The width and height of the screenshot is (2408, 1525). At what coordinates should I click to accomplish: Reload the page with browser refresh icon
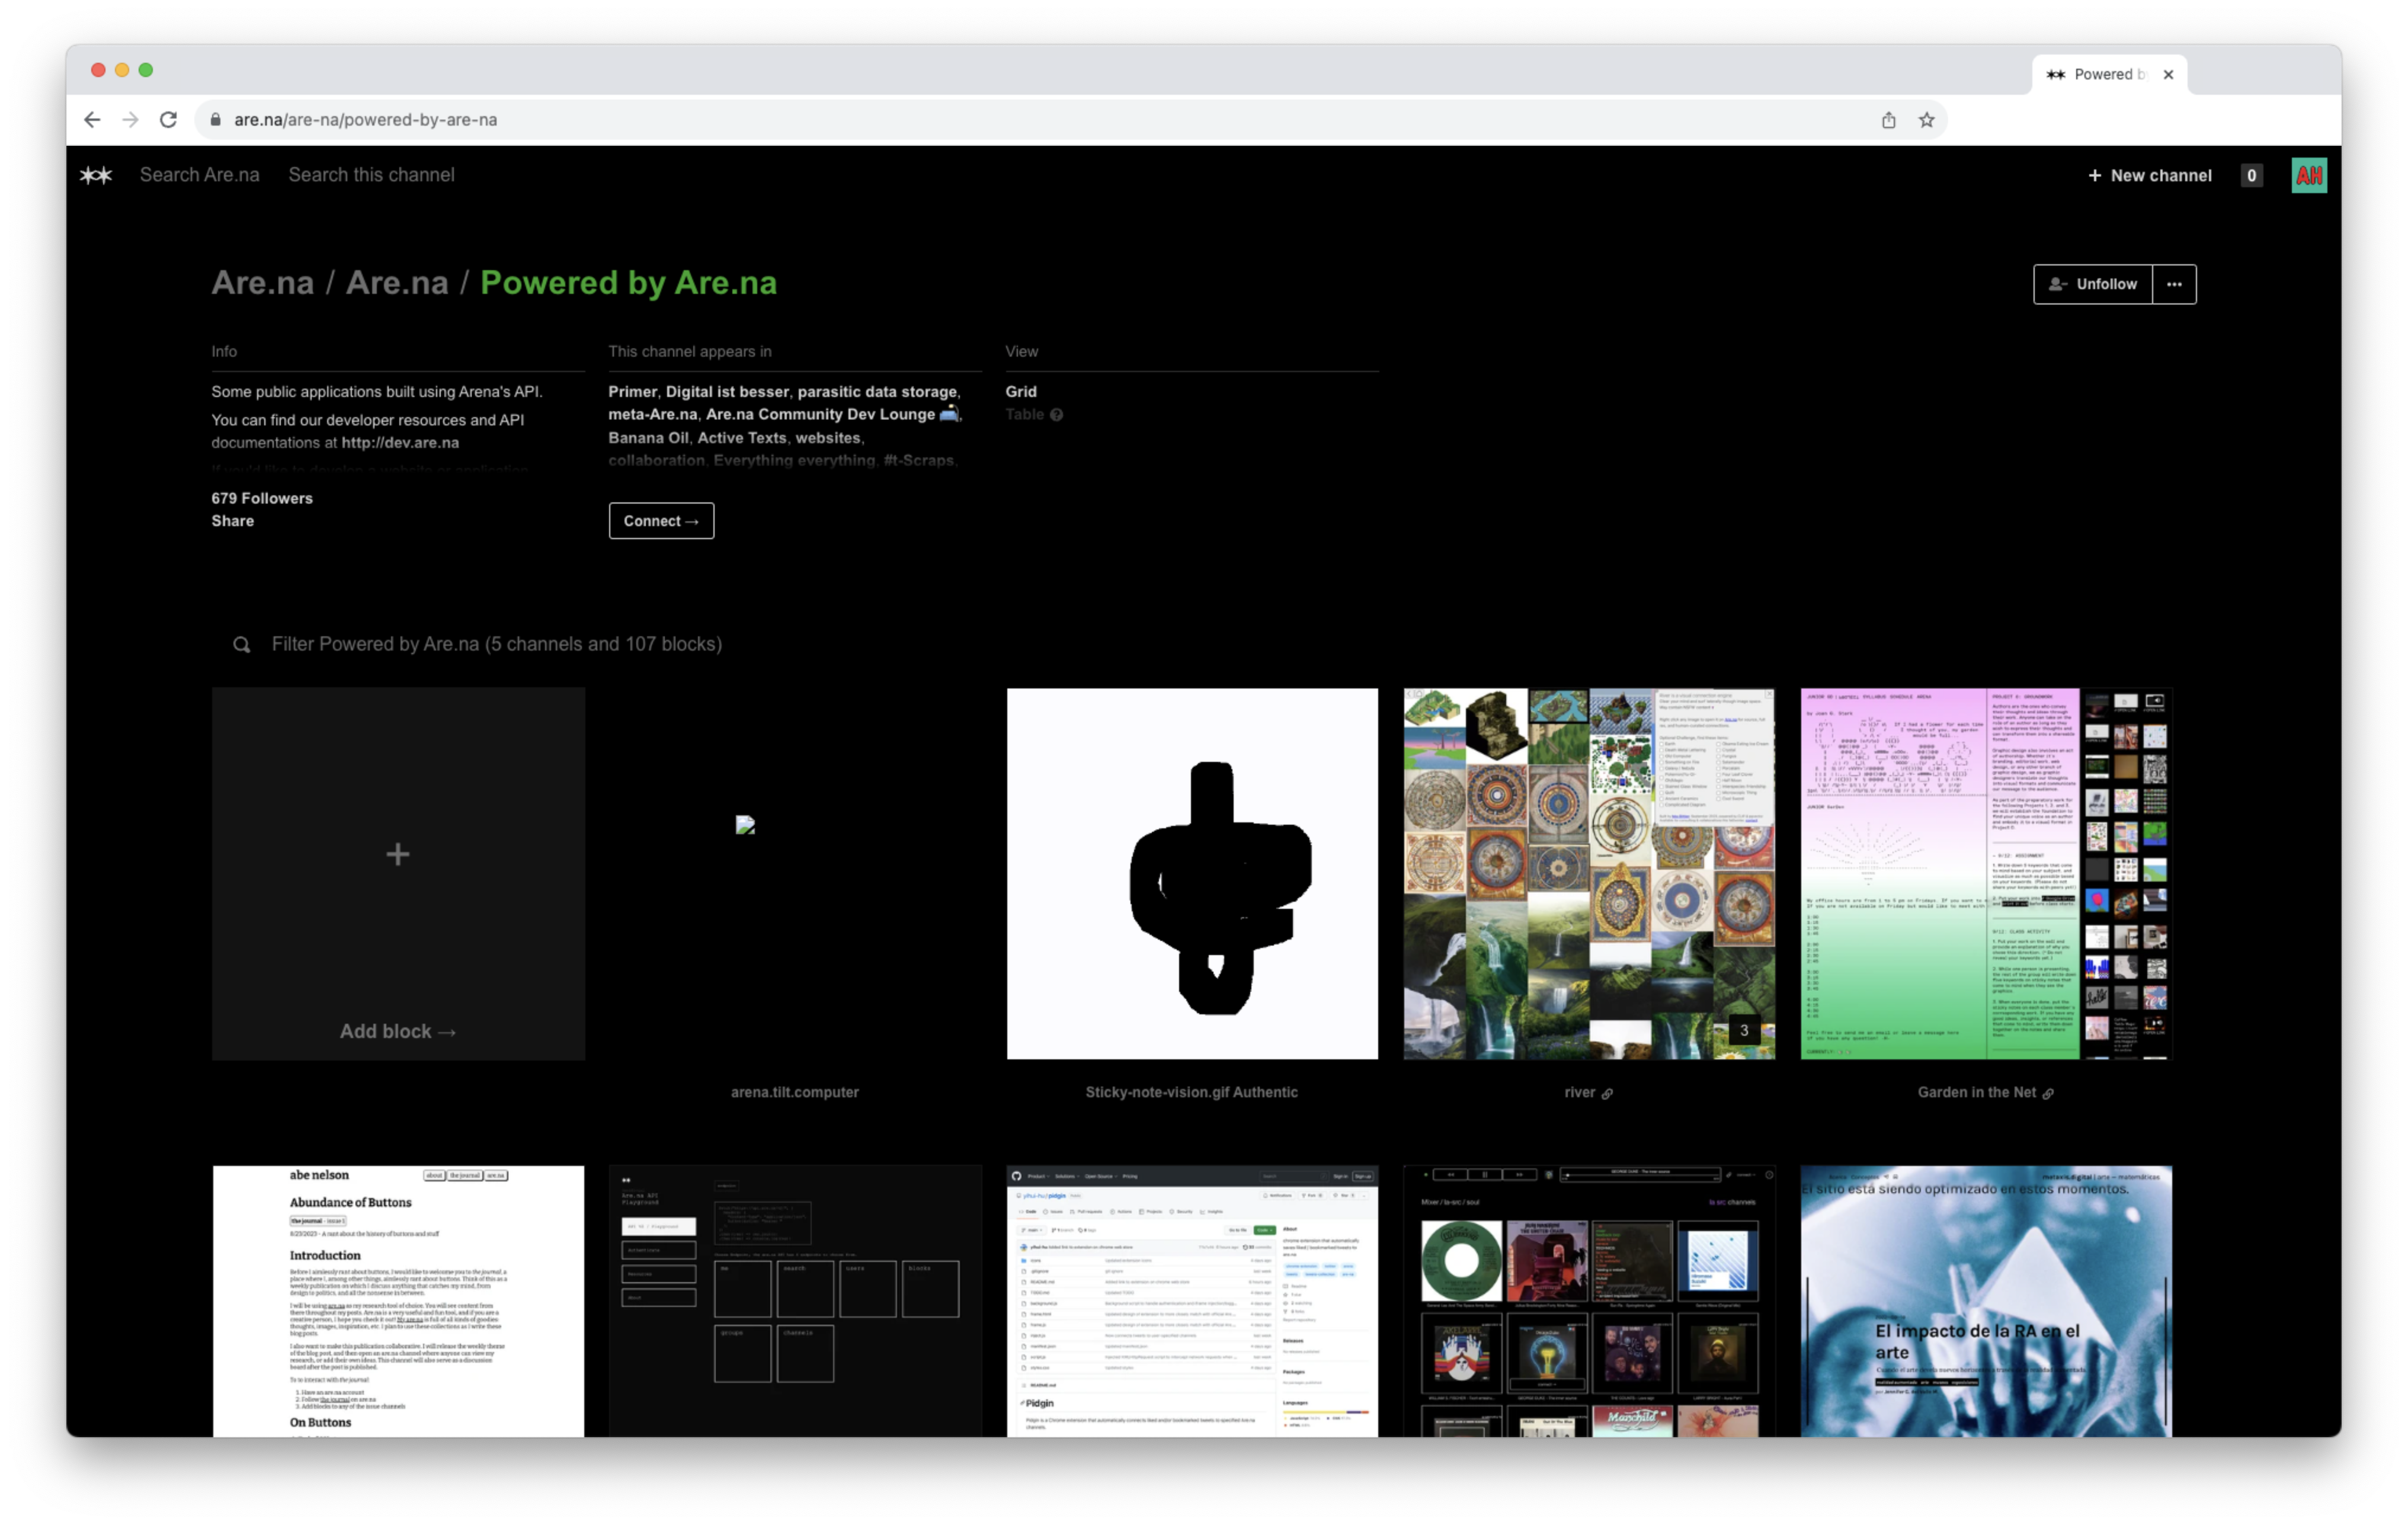[x=168, y=120]
